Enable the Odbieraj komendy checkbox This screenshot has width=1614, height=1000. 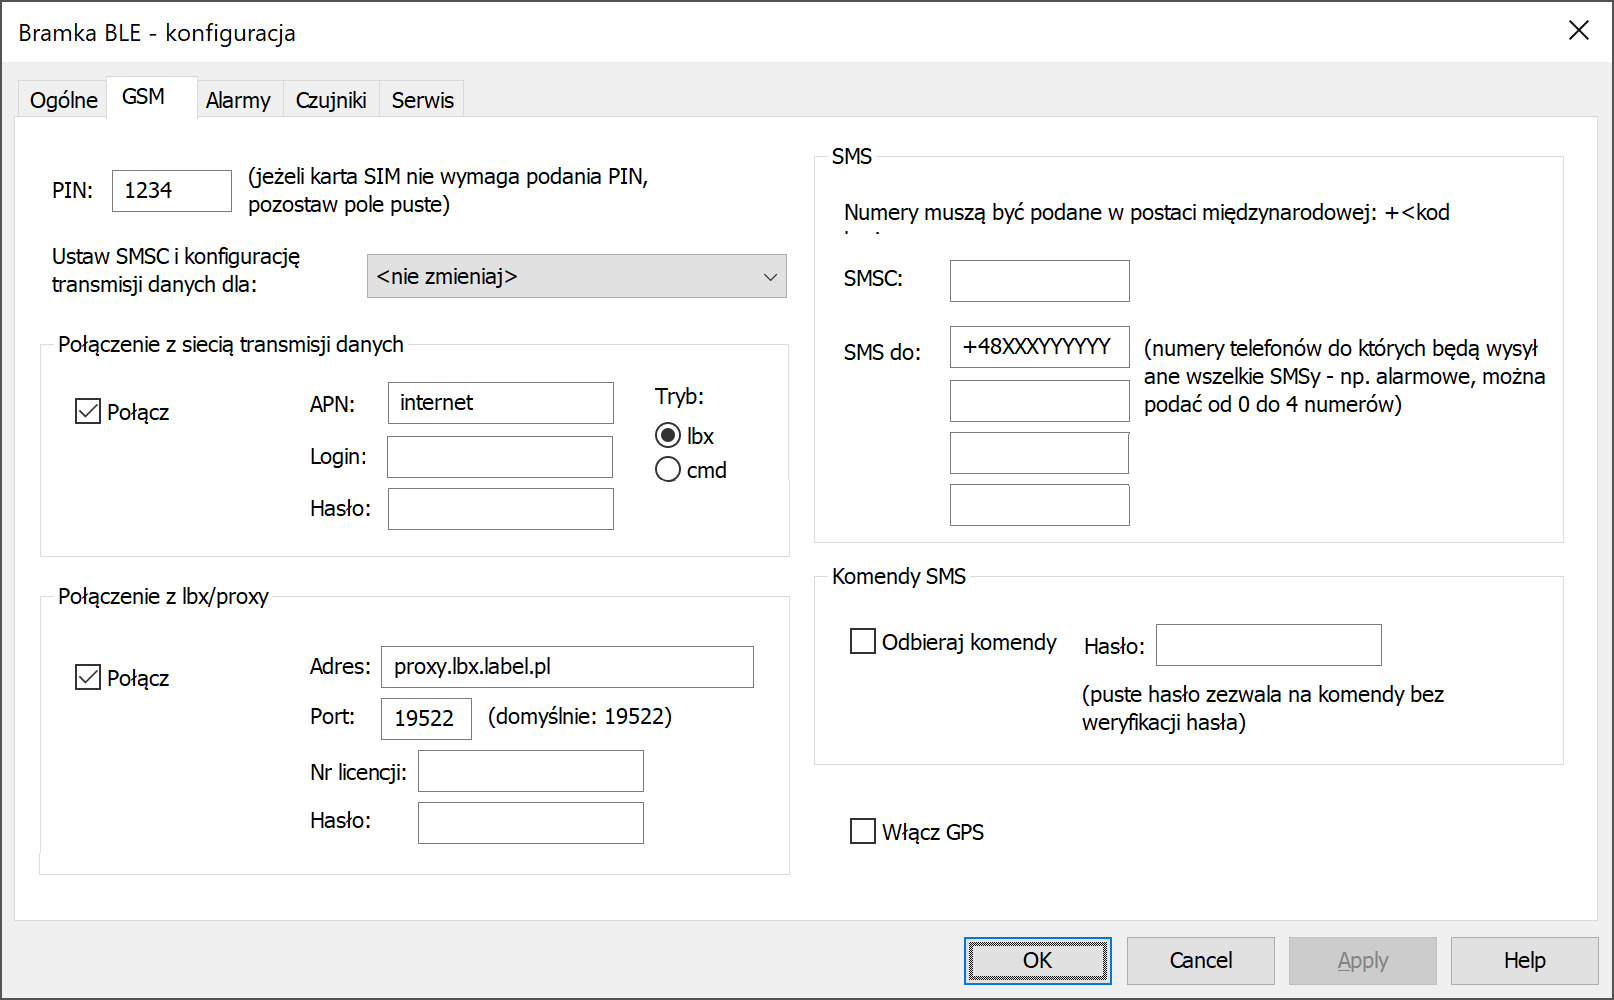(x=862, y=641)
